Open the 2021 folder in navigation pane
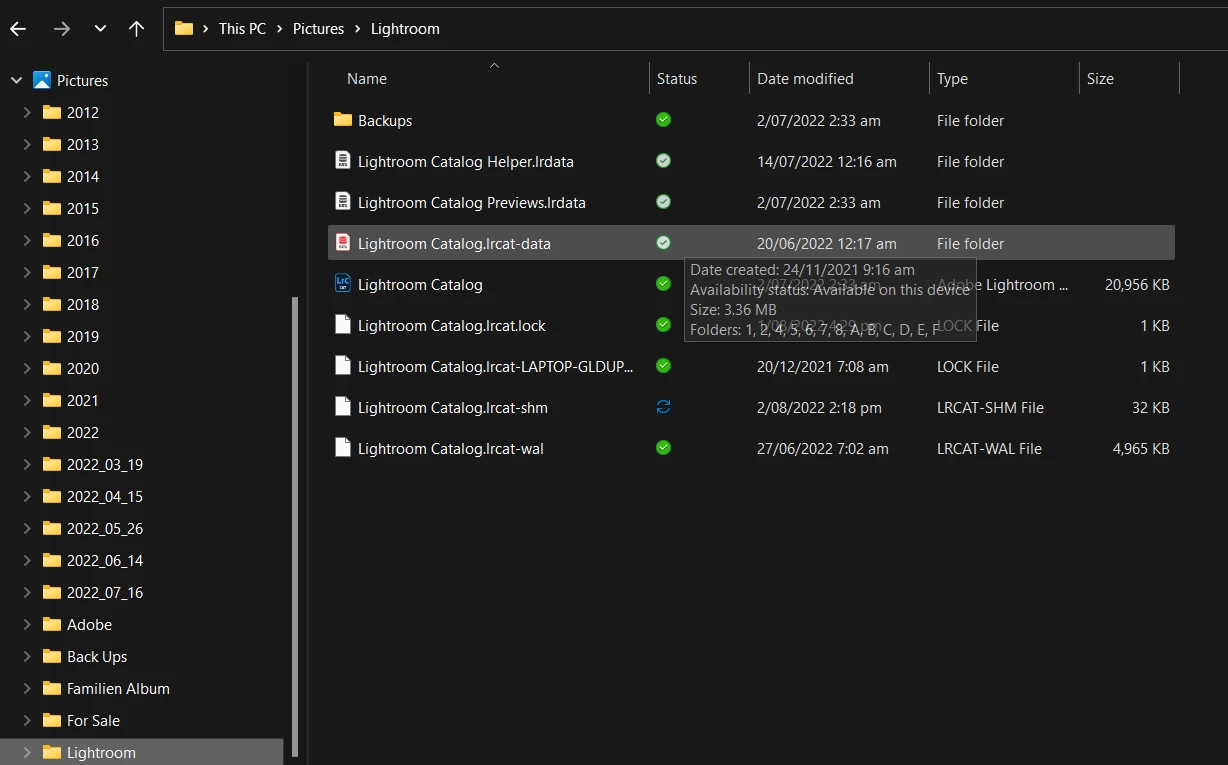The height and width of the screenshot is (765, 1228). pos(82,401)
